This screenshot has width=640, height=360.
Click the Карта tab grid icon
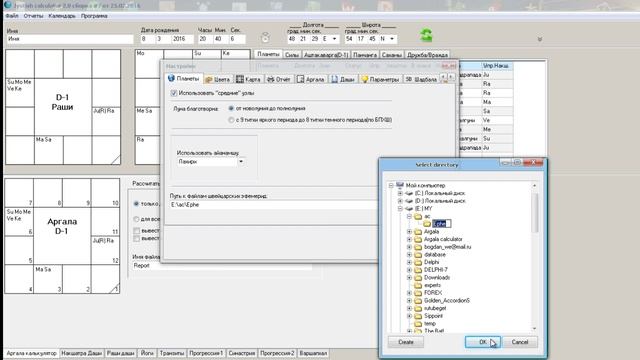(x=240, y=79)
